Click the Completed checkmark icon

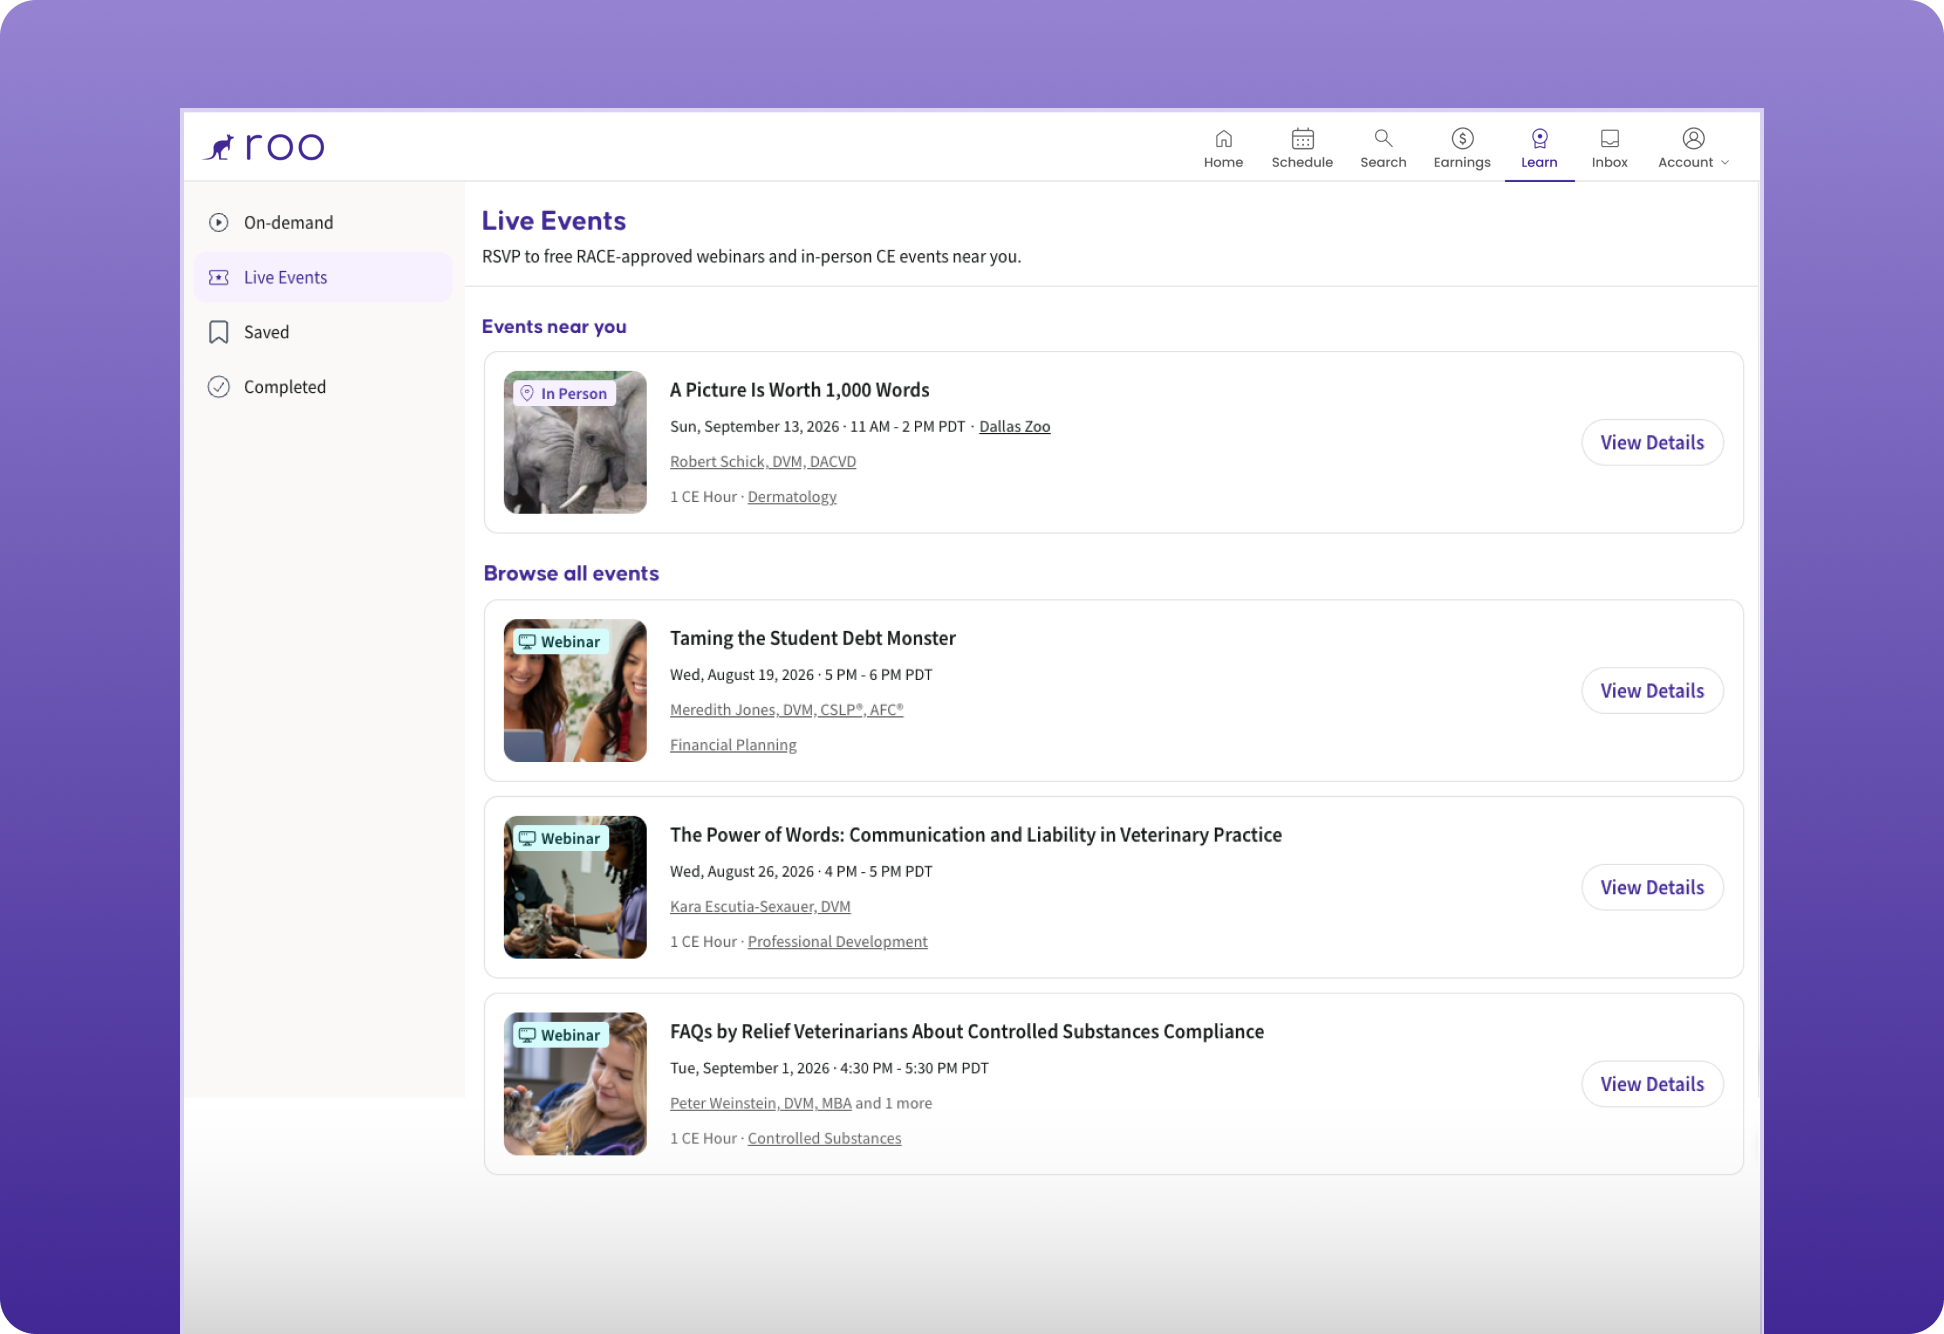(x=218, y=387)
